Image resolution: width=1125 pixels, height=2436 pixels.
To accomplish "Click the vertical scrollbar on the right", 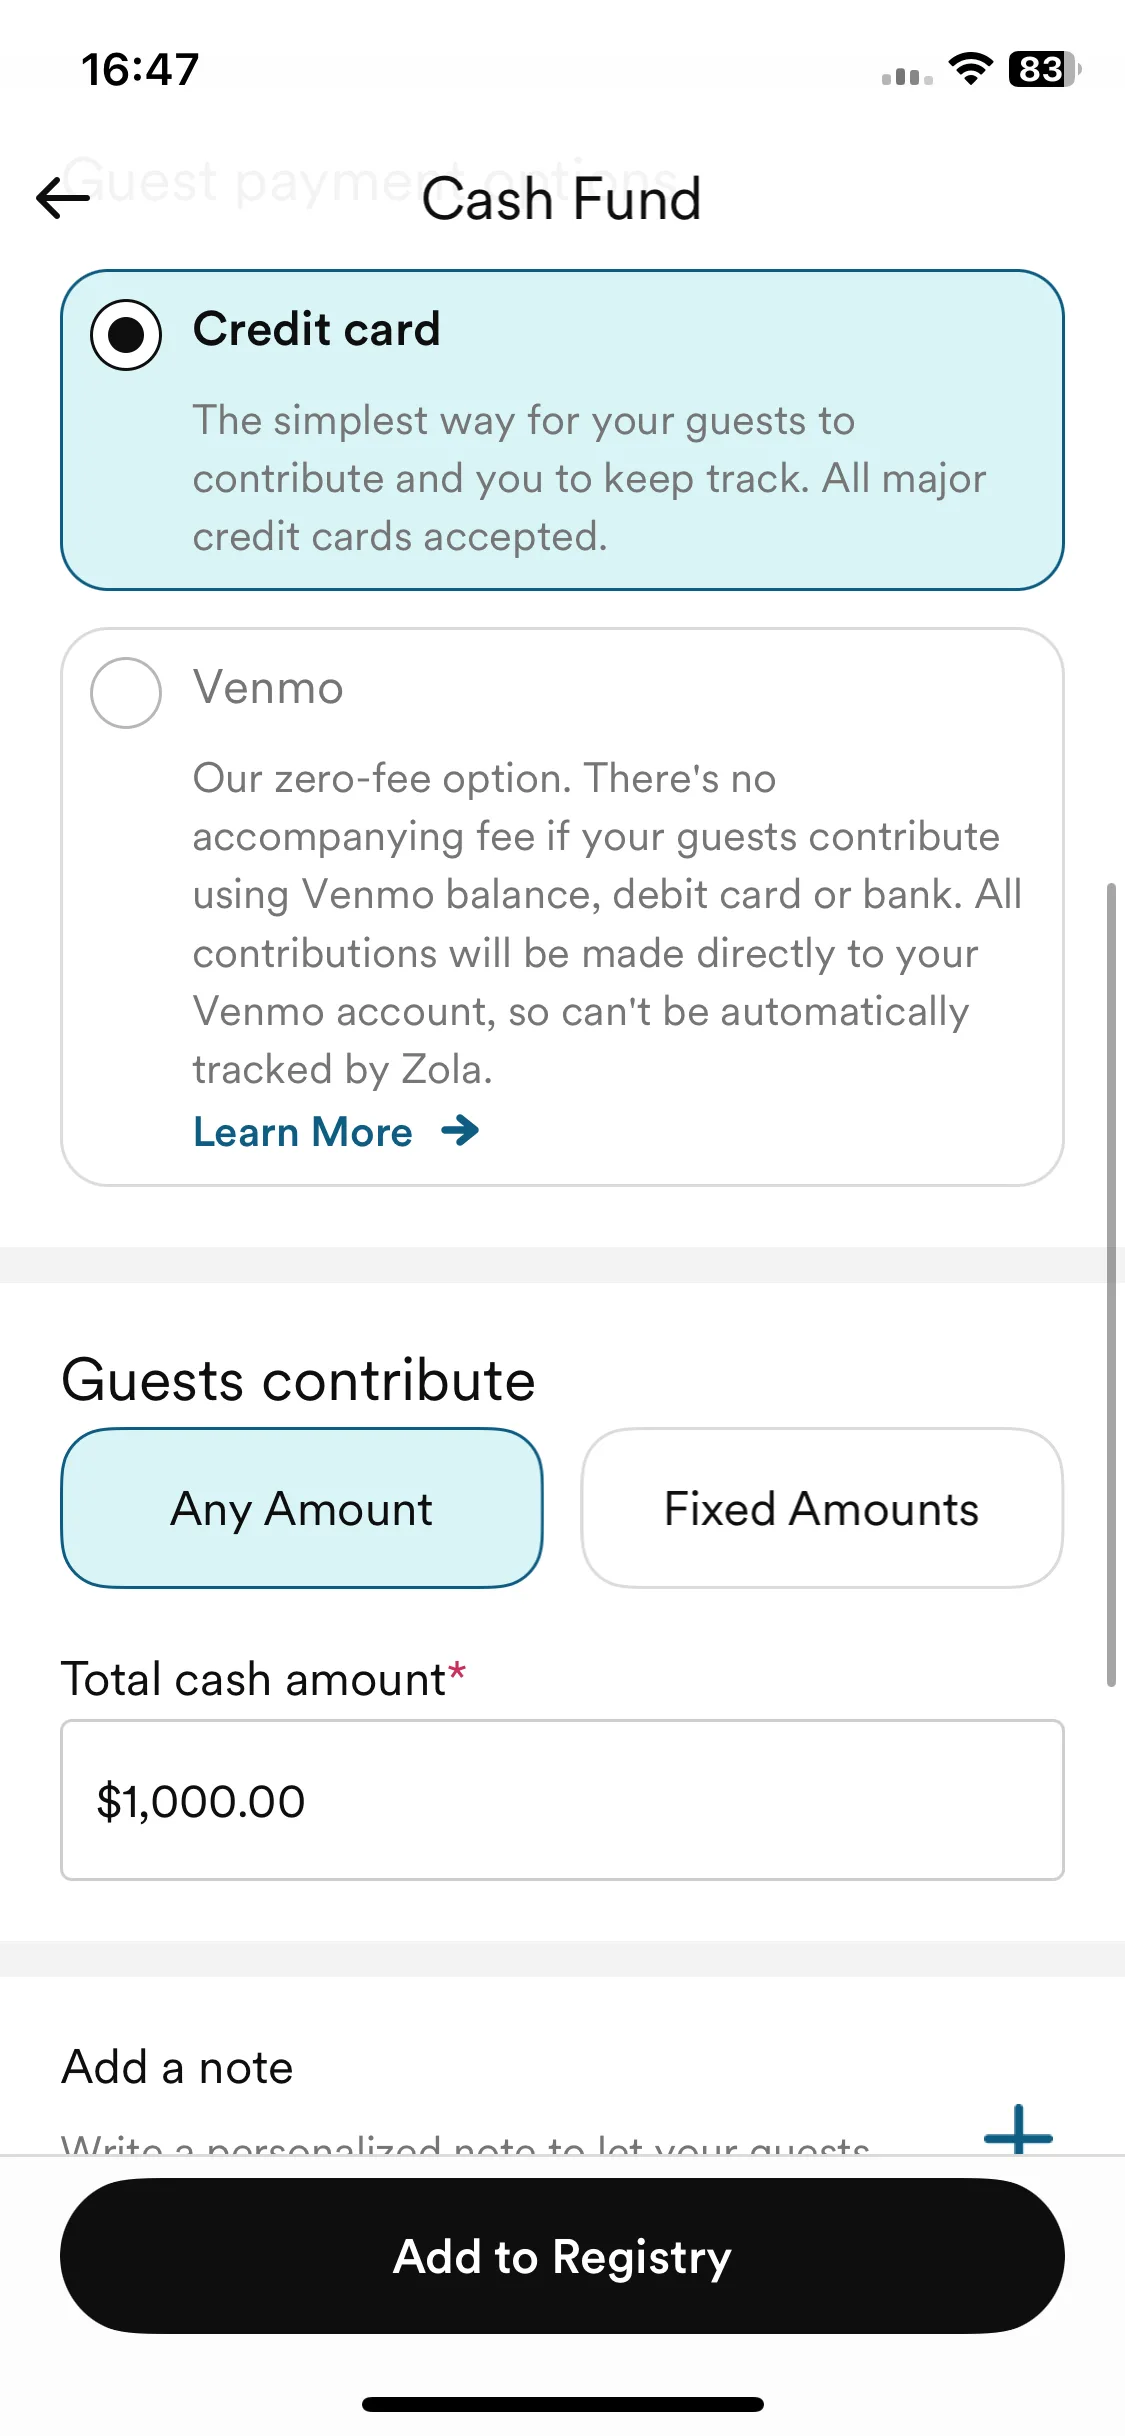I will tap(1111, 1284).
